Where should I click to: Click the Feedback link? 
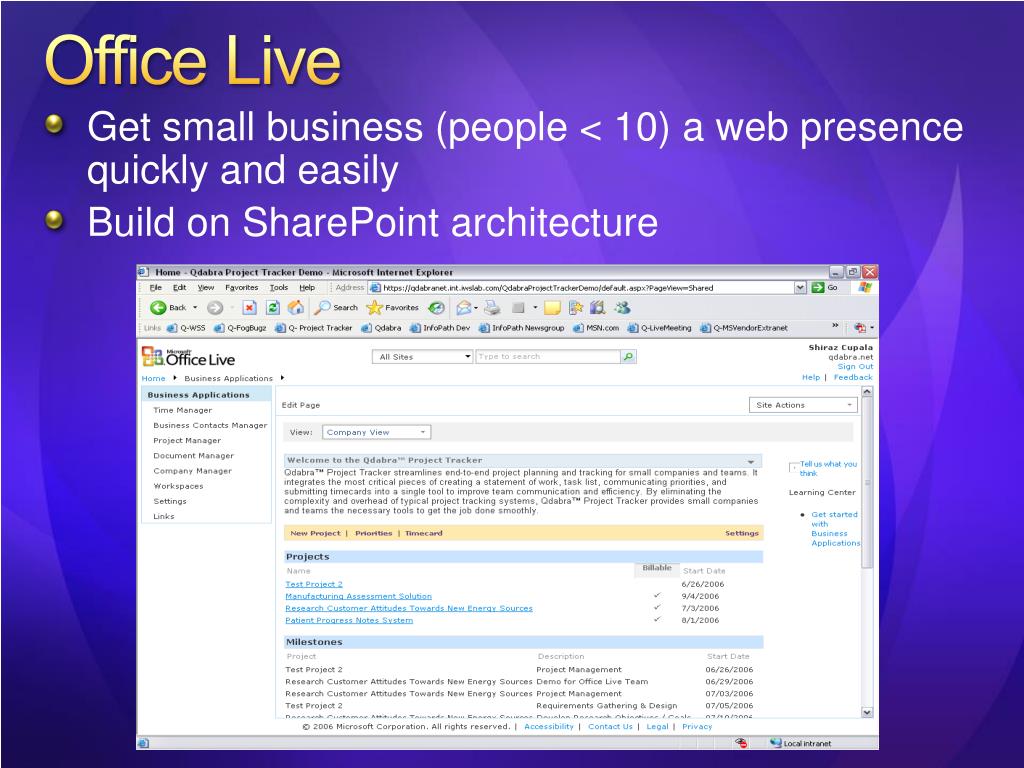point(853,377)
